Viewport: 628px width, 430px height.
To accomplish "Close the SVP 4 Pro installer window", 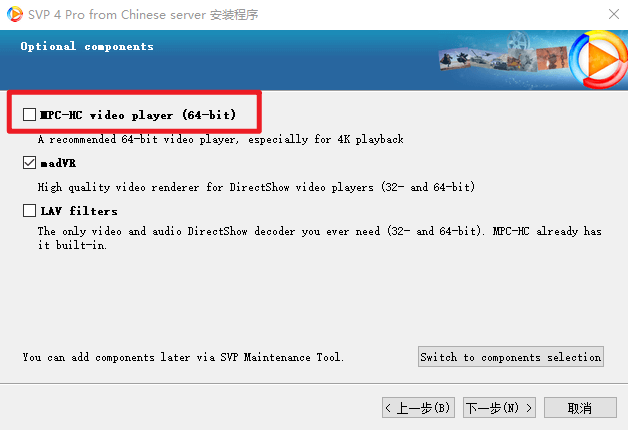I will pos(614,14).
